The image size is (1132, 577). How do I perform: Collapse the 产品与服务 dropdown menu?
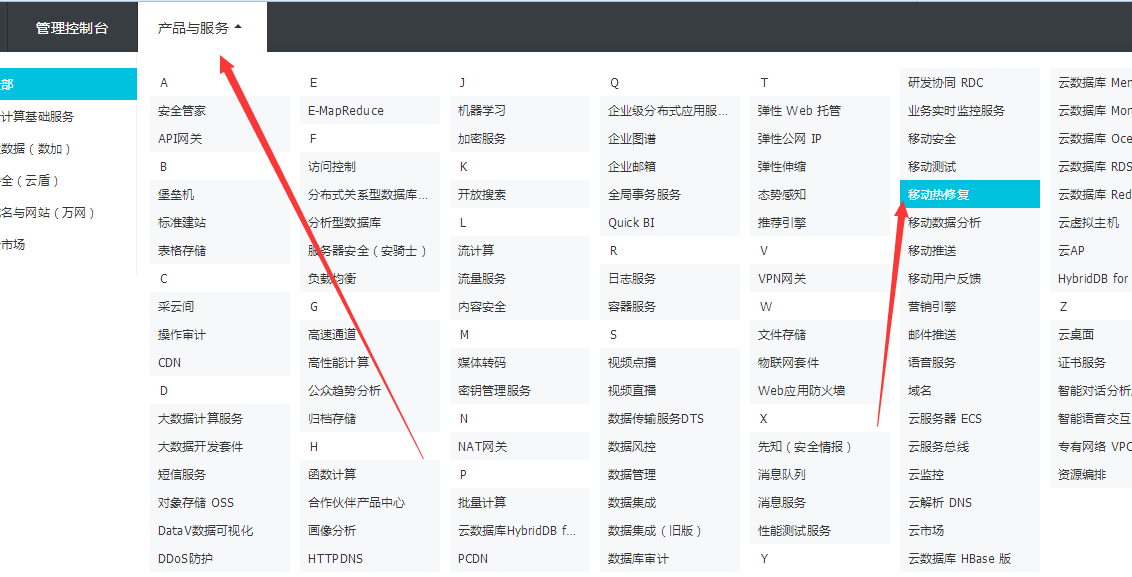point(201,28)
